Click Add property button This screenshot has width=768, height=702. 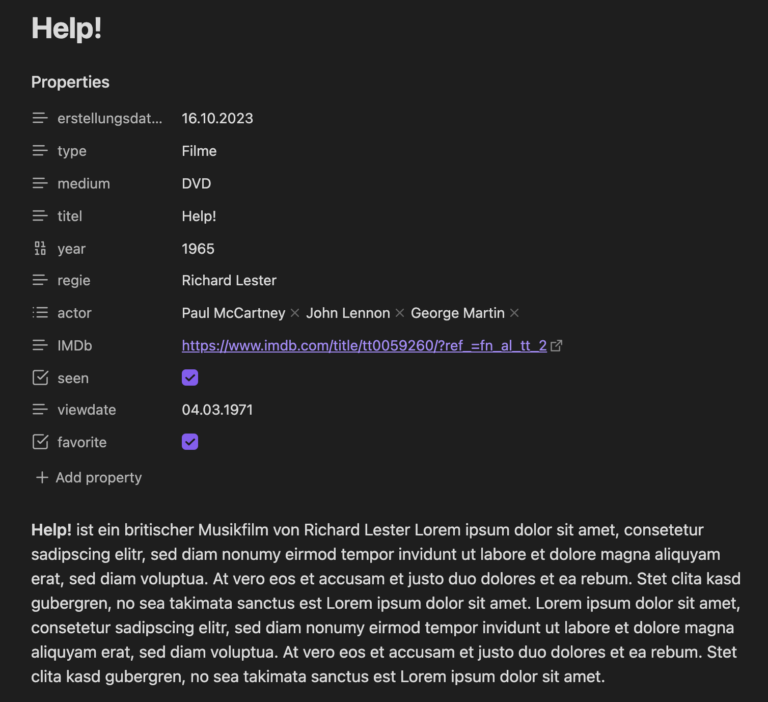pyautogui.click(x=89, y=478)
